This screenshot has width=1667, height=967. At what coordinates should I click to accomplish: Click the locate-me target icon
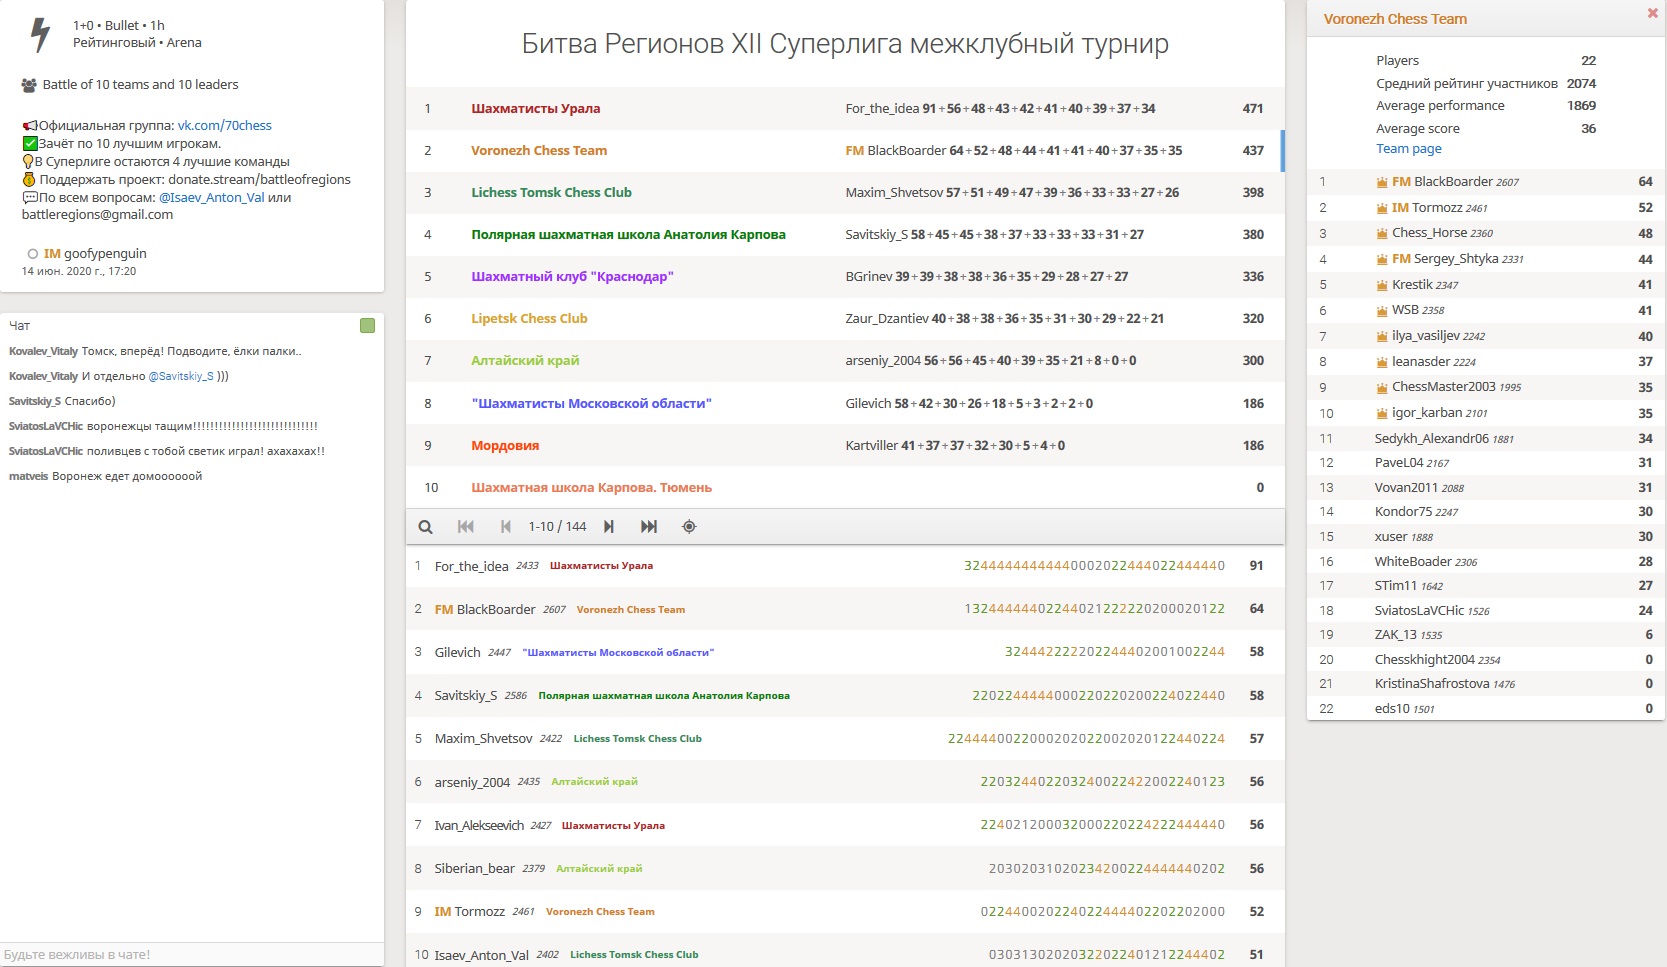click(x=689, y=527)
